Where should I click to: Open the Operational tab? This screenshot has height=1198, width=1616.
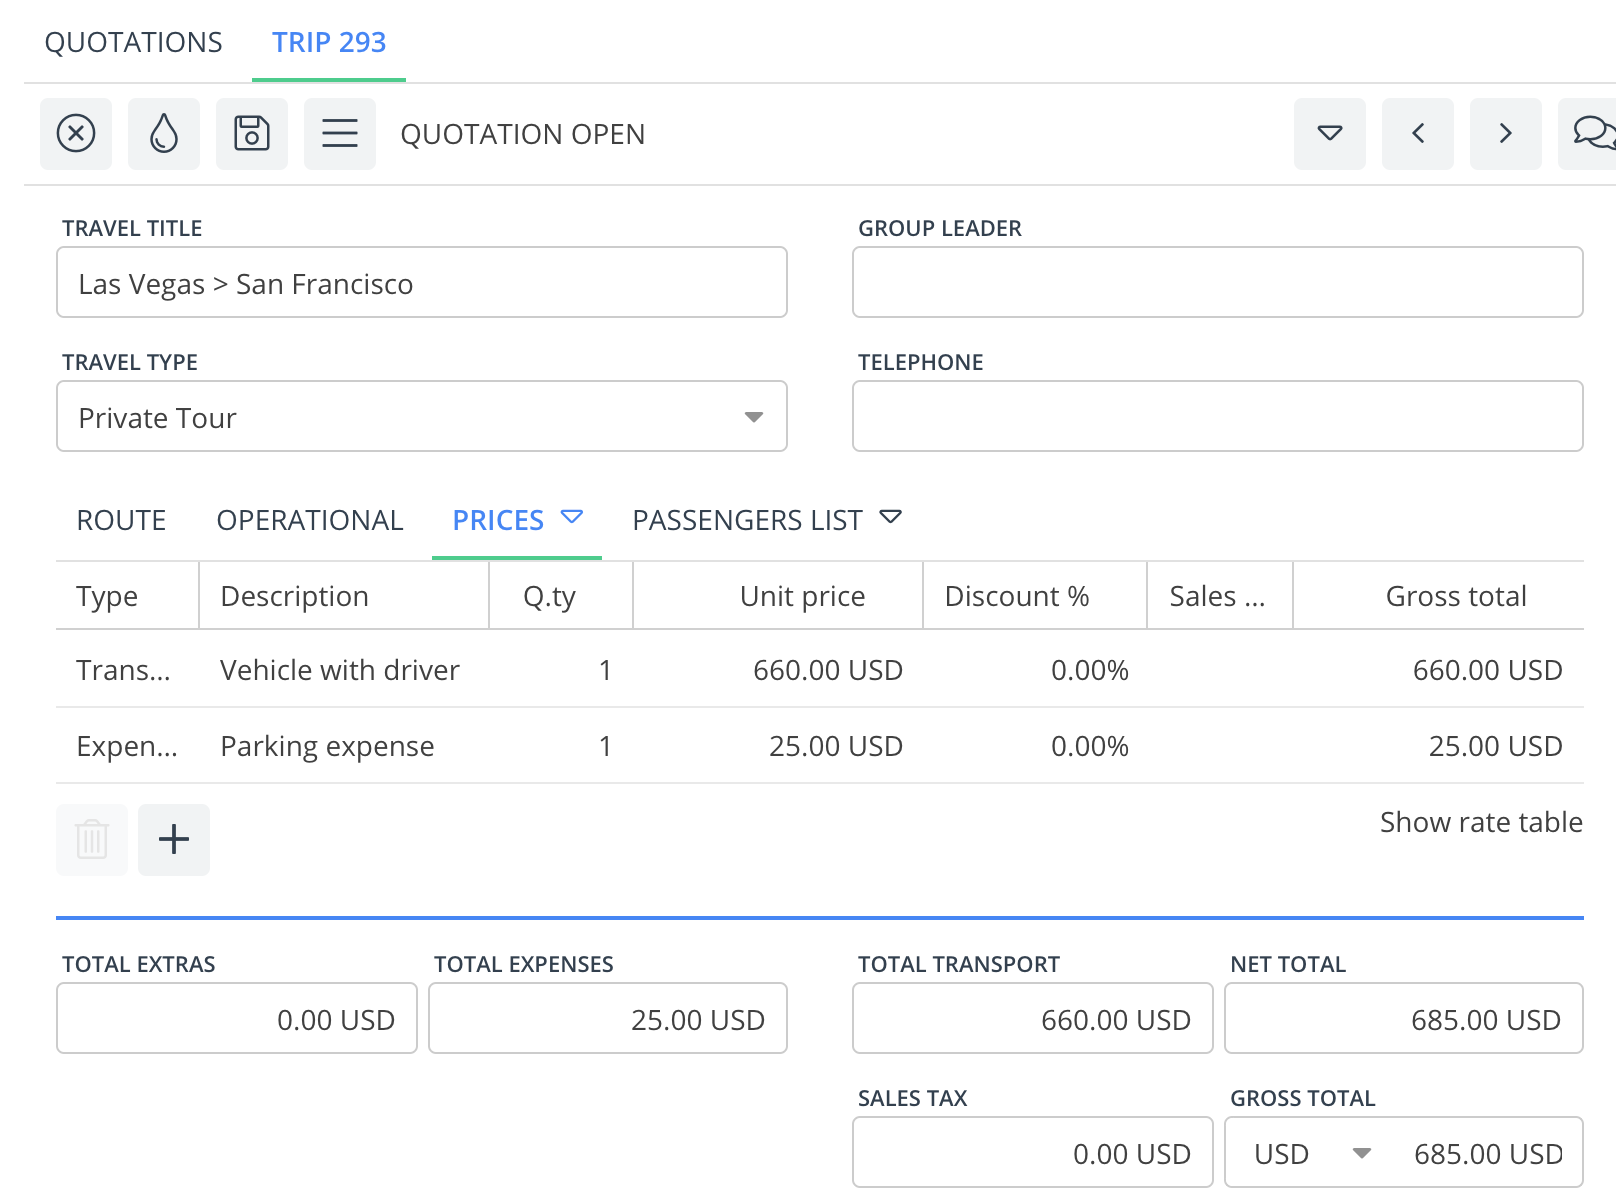(x=310, y=520)
